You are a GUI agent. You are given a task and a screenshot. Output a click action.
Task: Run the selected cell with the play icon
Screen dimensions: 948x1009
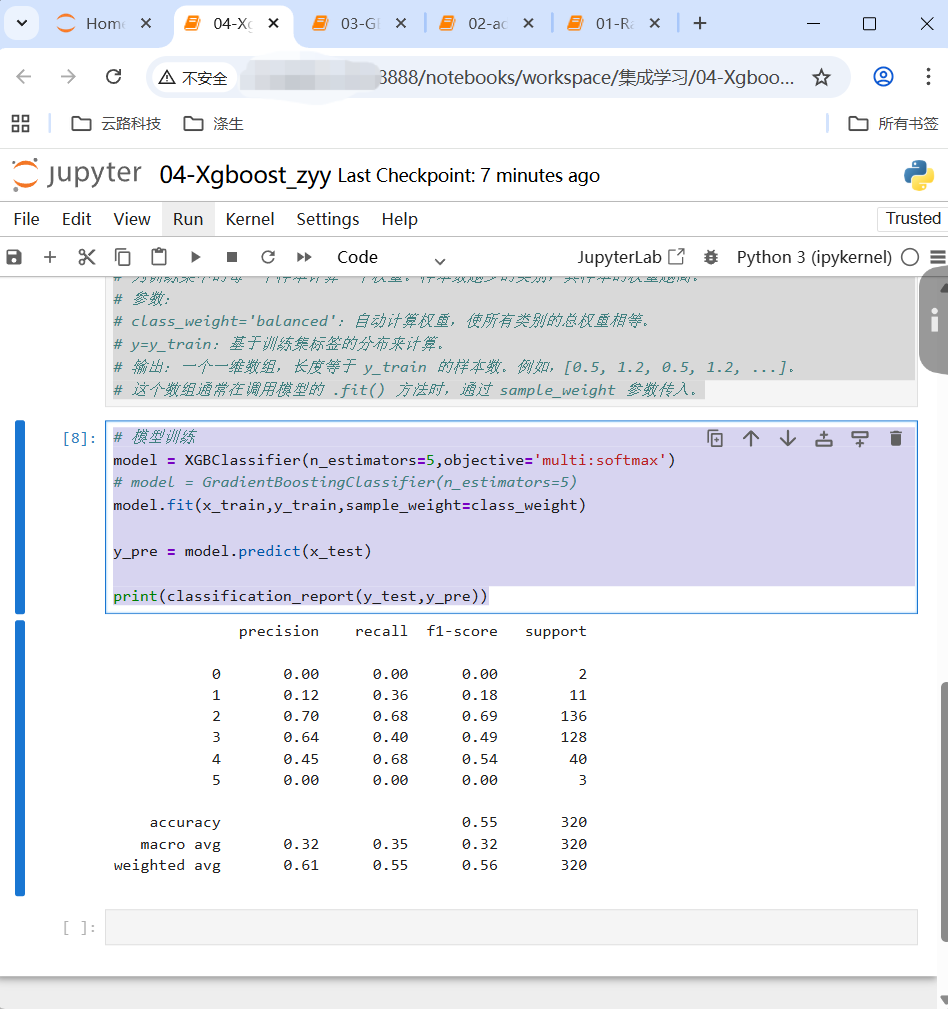point(196,257)
